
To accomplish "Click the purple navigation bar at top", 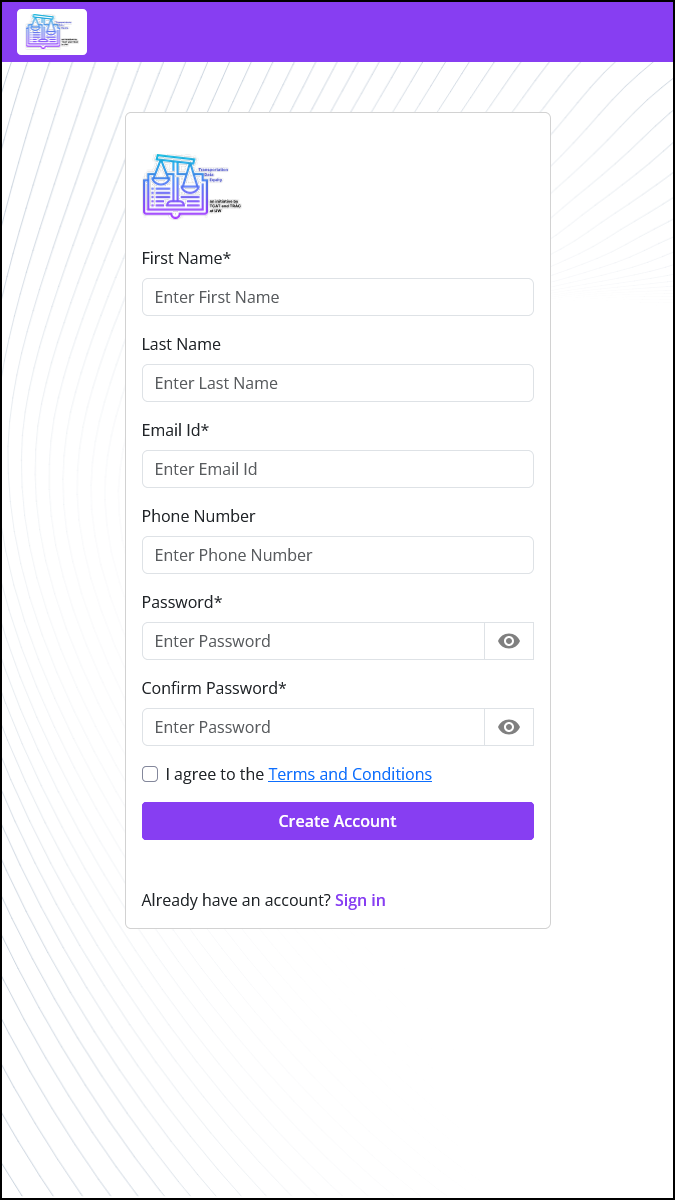I will [x=400, y=31].
